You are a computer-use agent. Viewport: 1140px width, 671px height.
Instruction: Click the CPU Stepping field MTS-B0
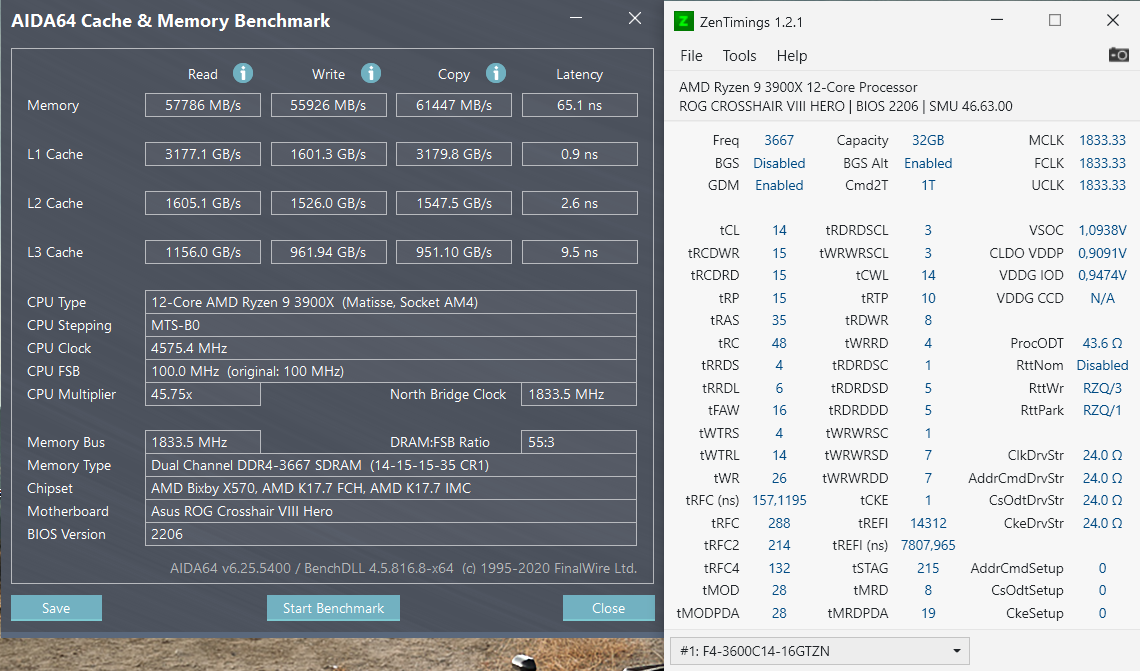click(x=390, y=325)
